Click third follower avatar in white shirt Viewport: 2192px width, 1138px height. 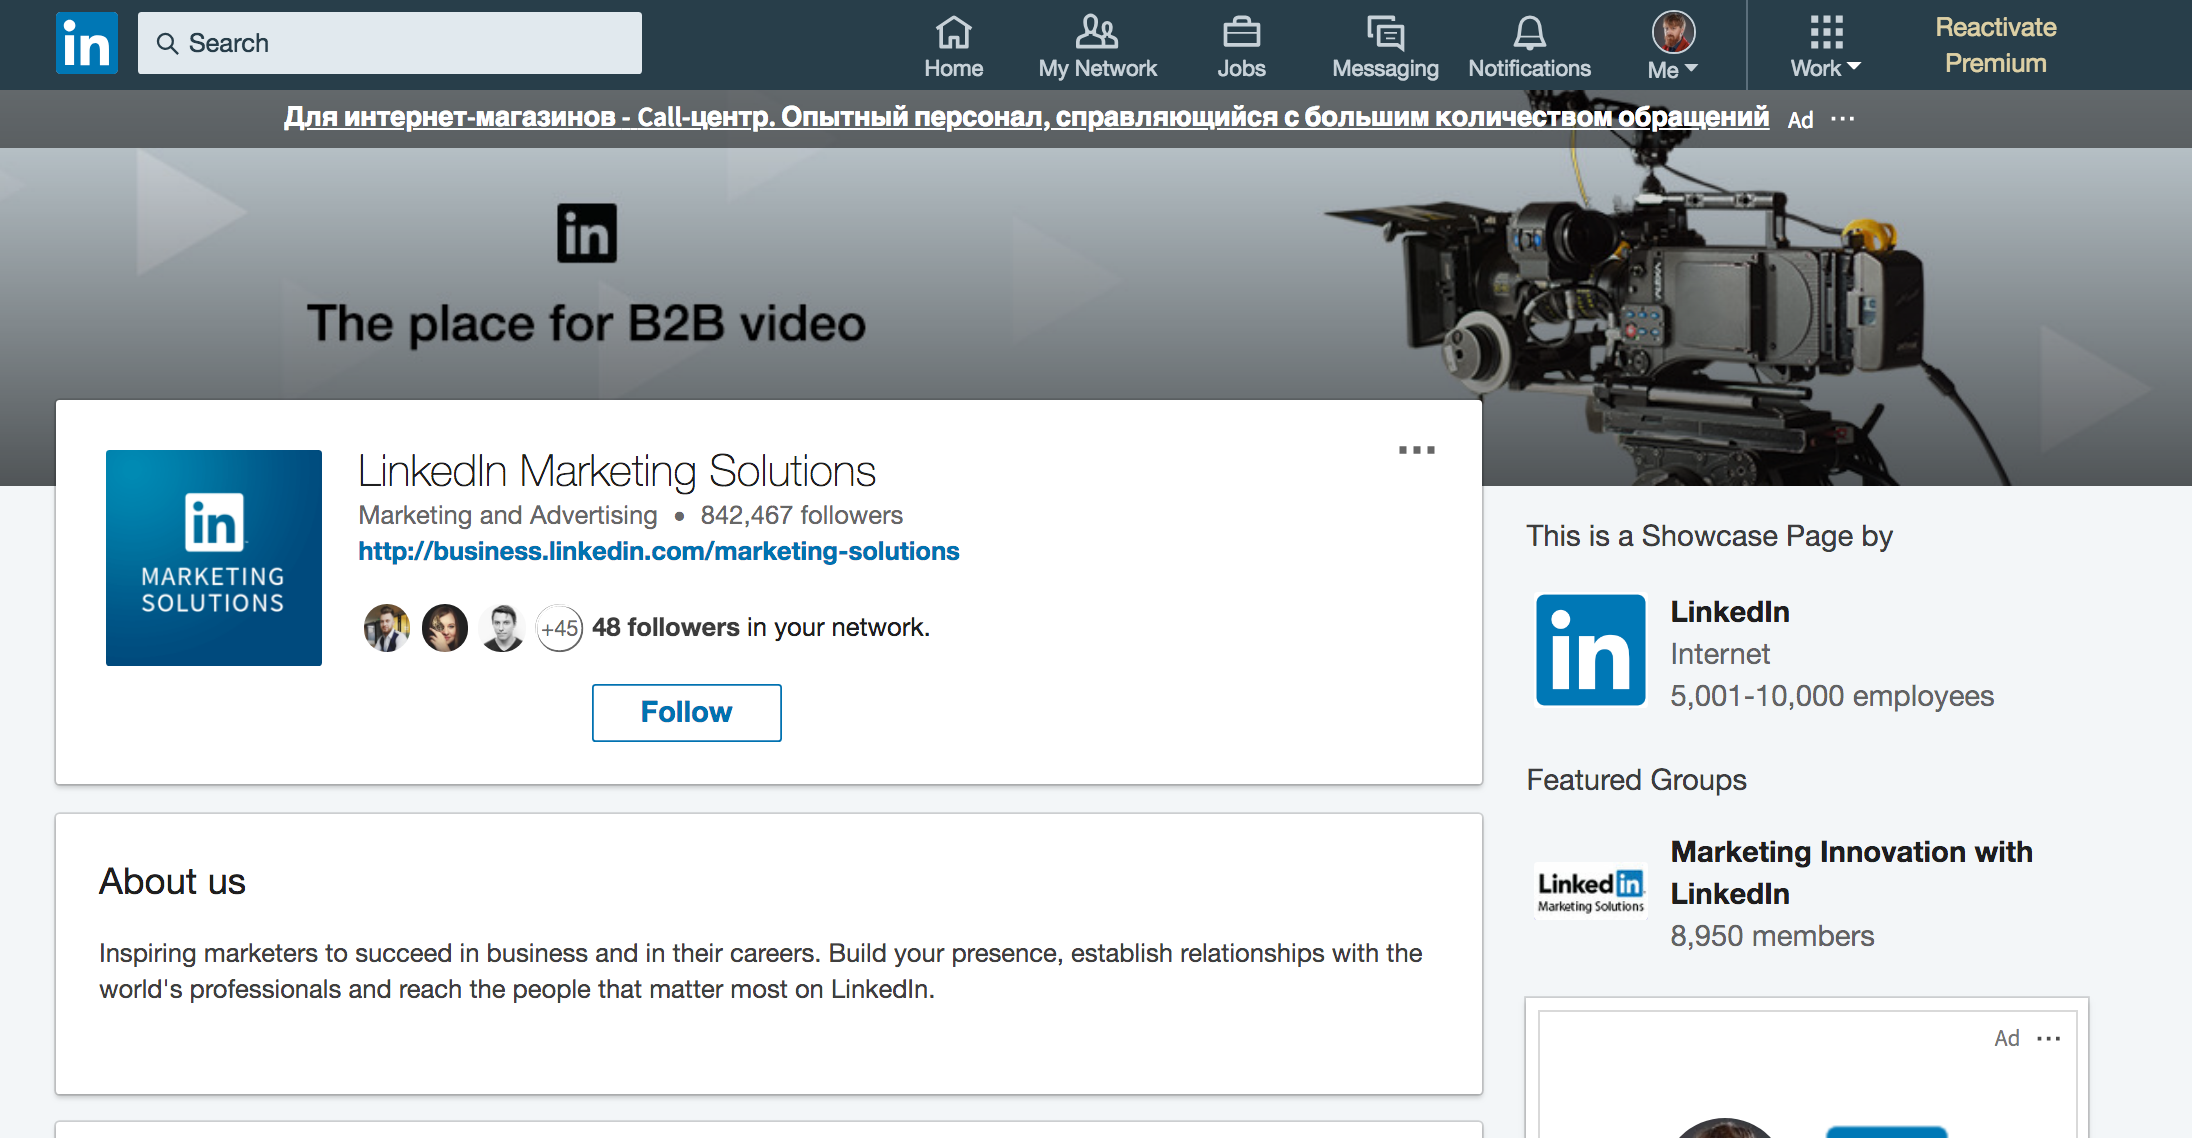[x=503, y=628]
